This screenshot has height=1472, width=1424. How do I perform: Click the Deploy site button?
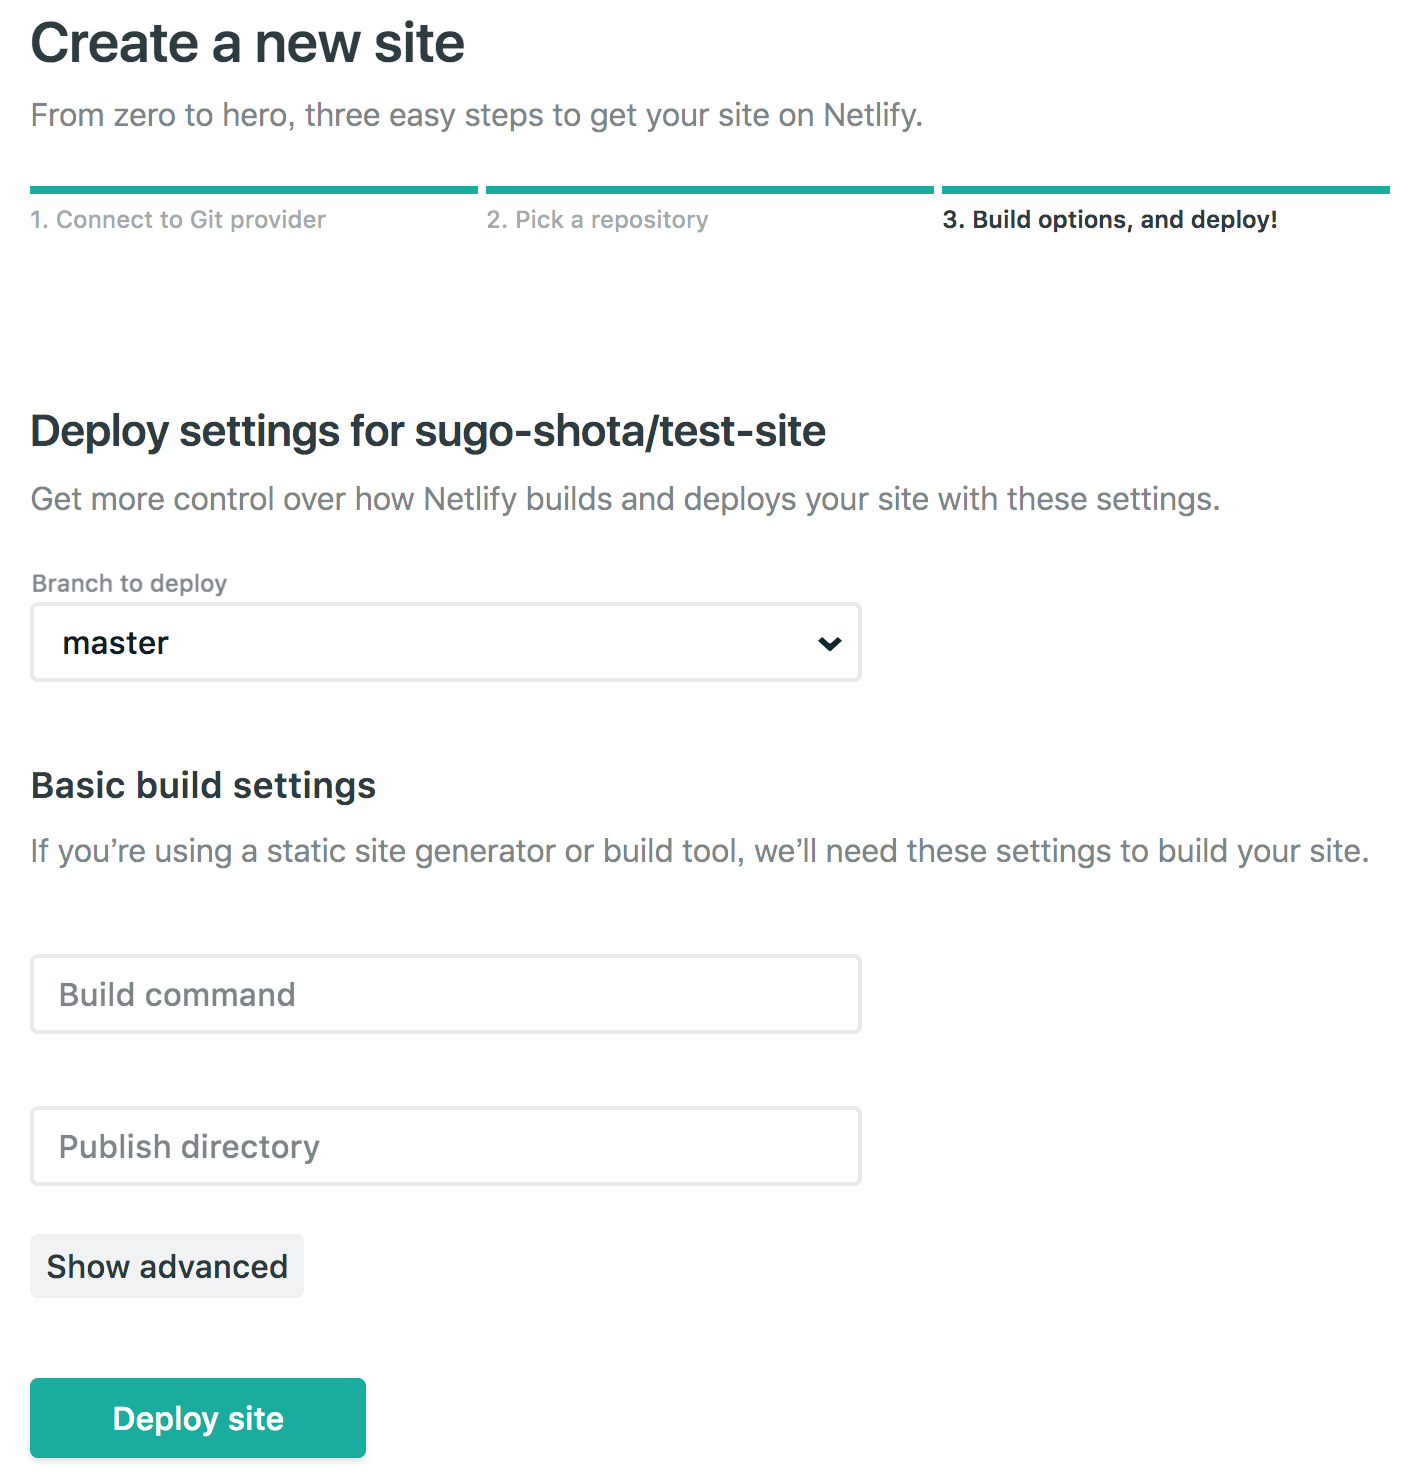198,1418
